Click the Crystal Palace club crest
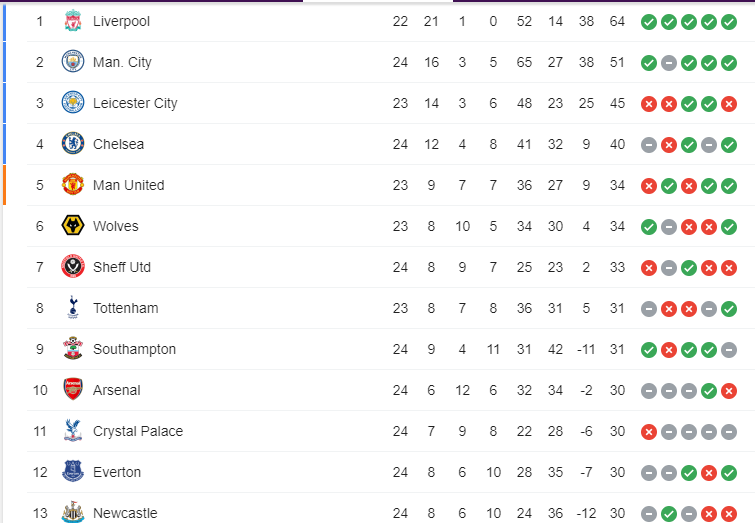 (x=72, y=431)
